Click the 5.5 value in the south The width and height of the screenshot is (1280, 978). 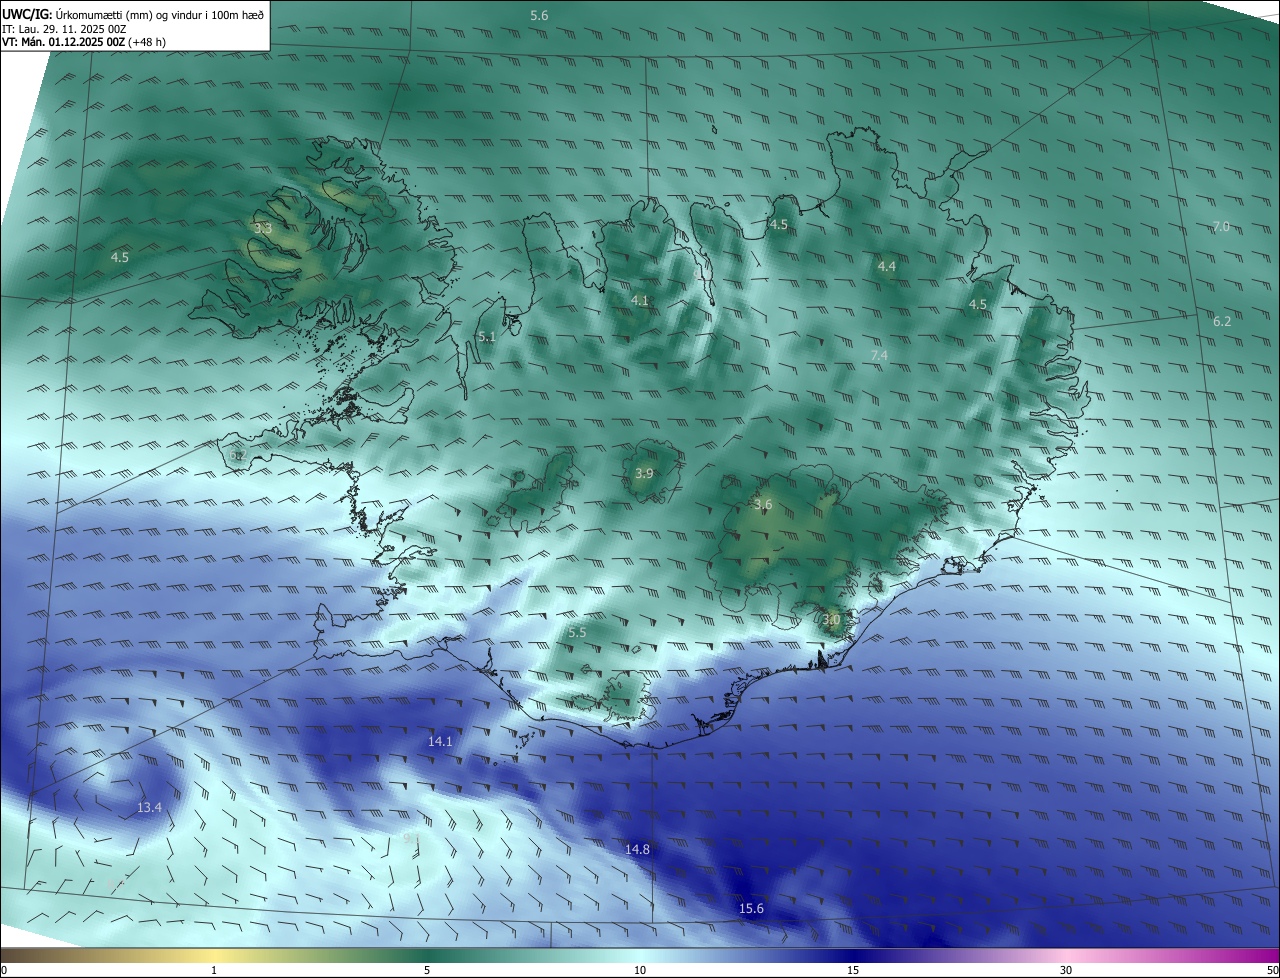[x=577, y=633]
